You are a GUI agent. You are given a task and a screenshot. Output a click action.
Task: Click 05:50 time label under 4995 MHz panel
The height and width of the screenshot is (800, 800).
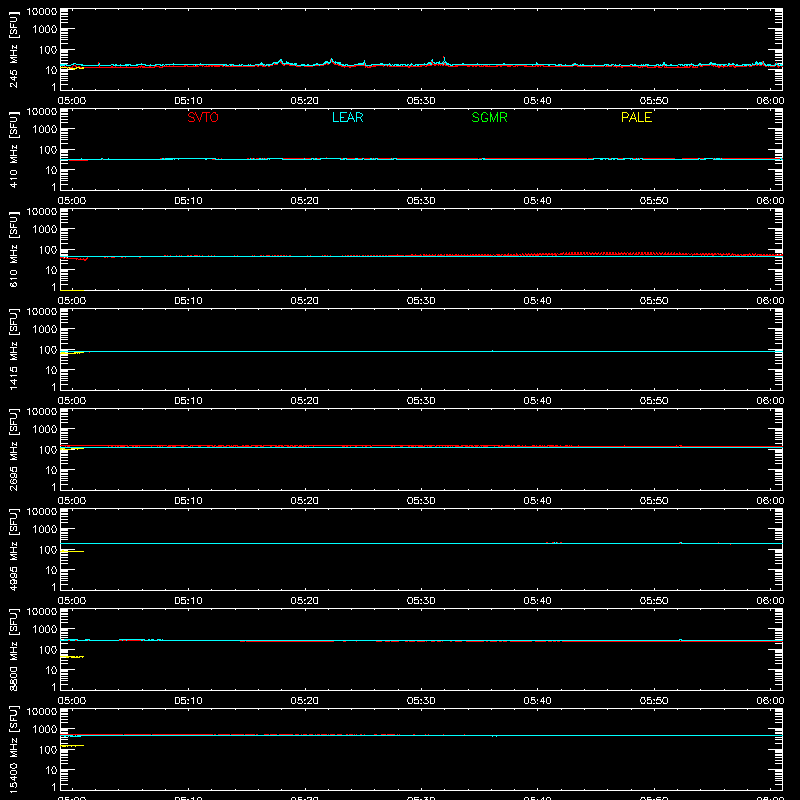tap(654, 601)
